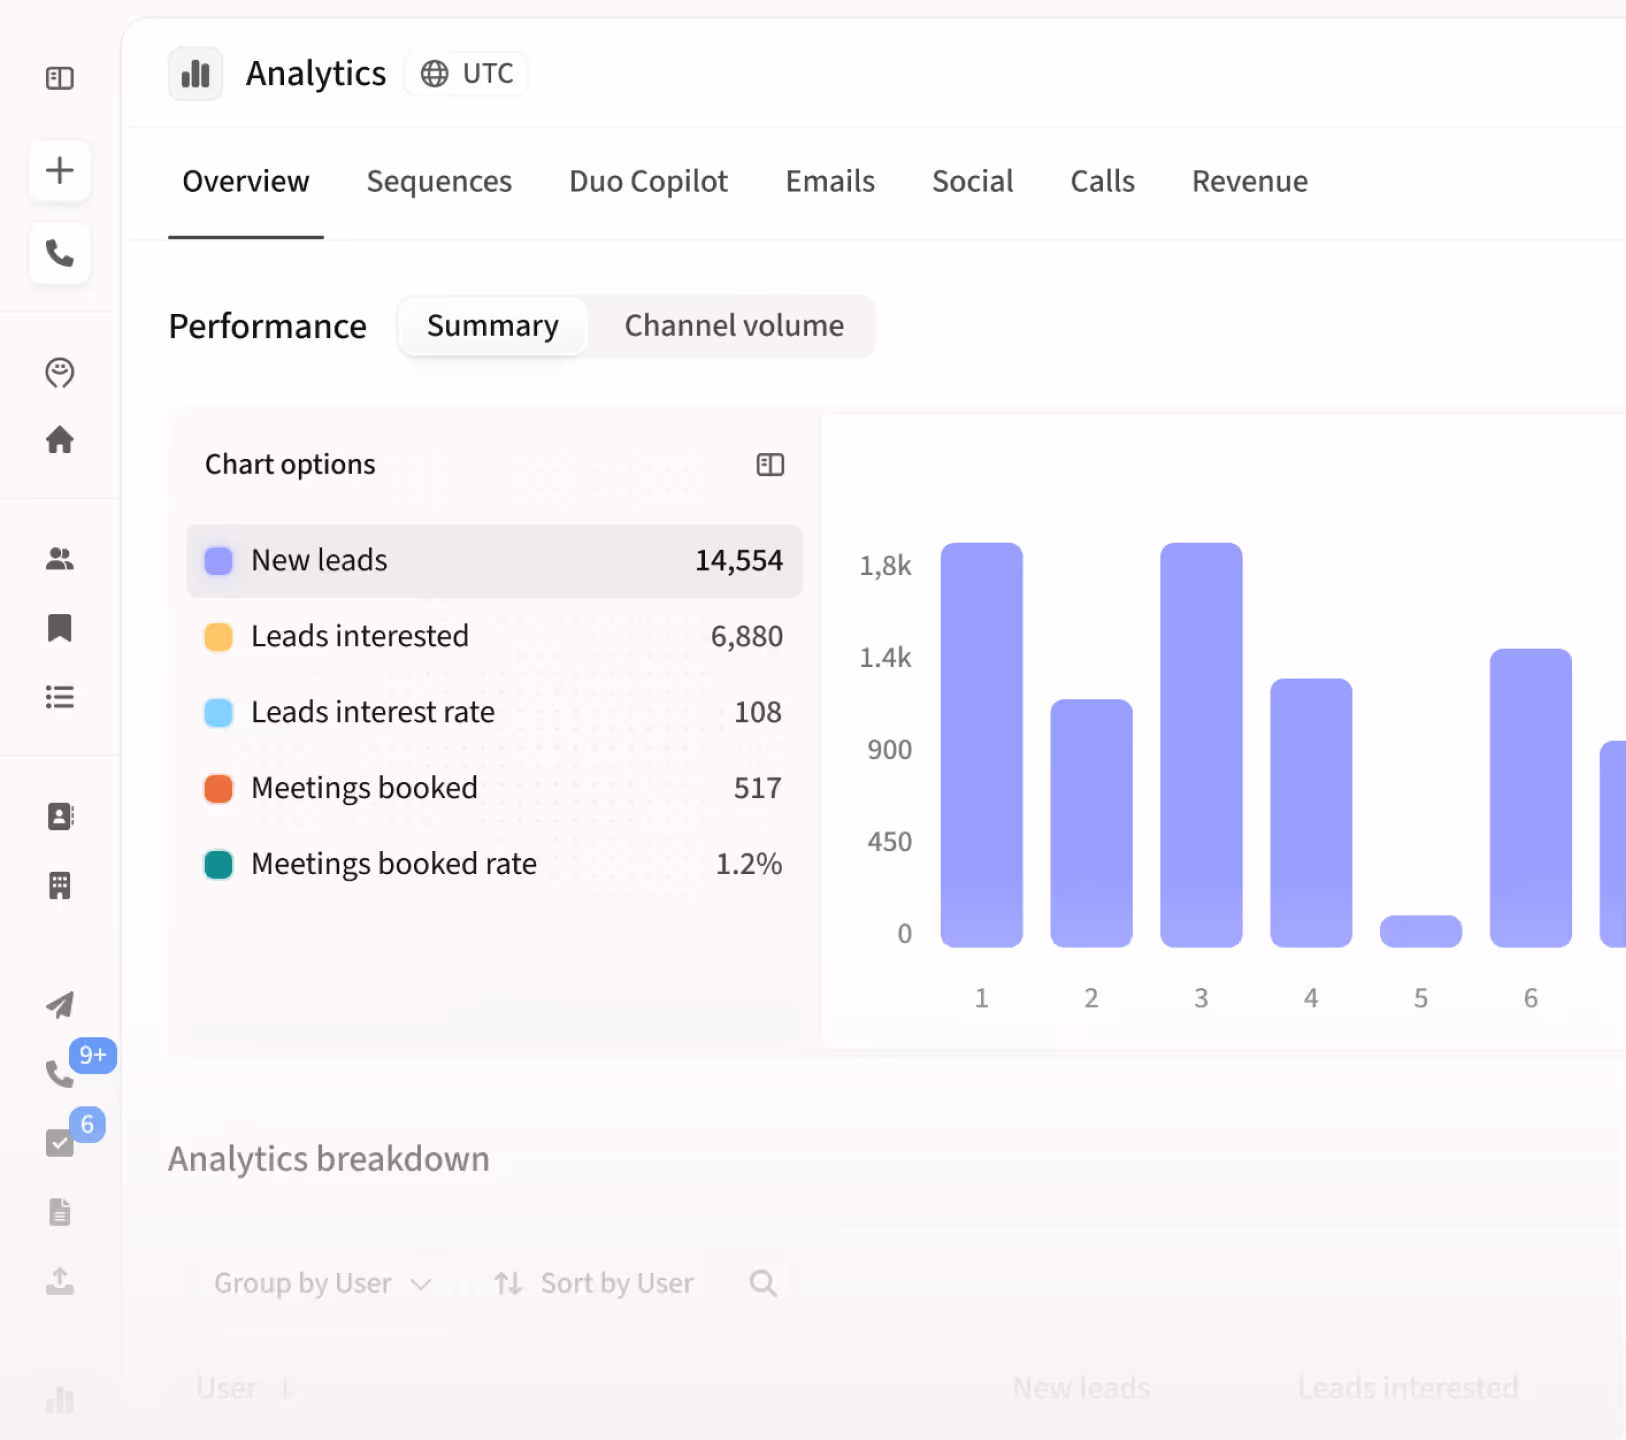The image size is (1626, 1440).
Task: Open the Companies building icon
Action: (59, 885)
